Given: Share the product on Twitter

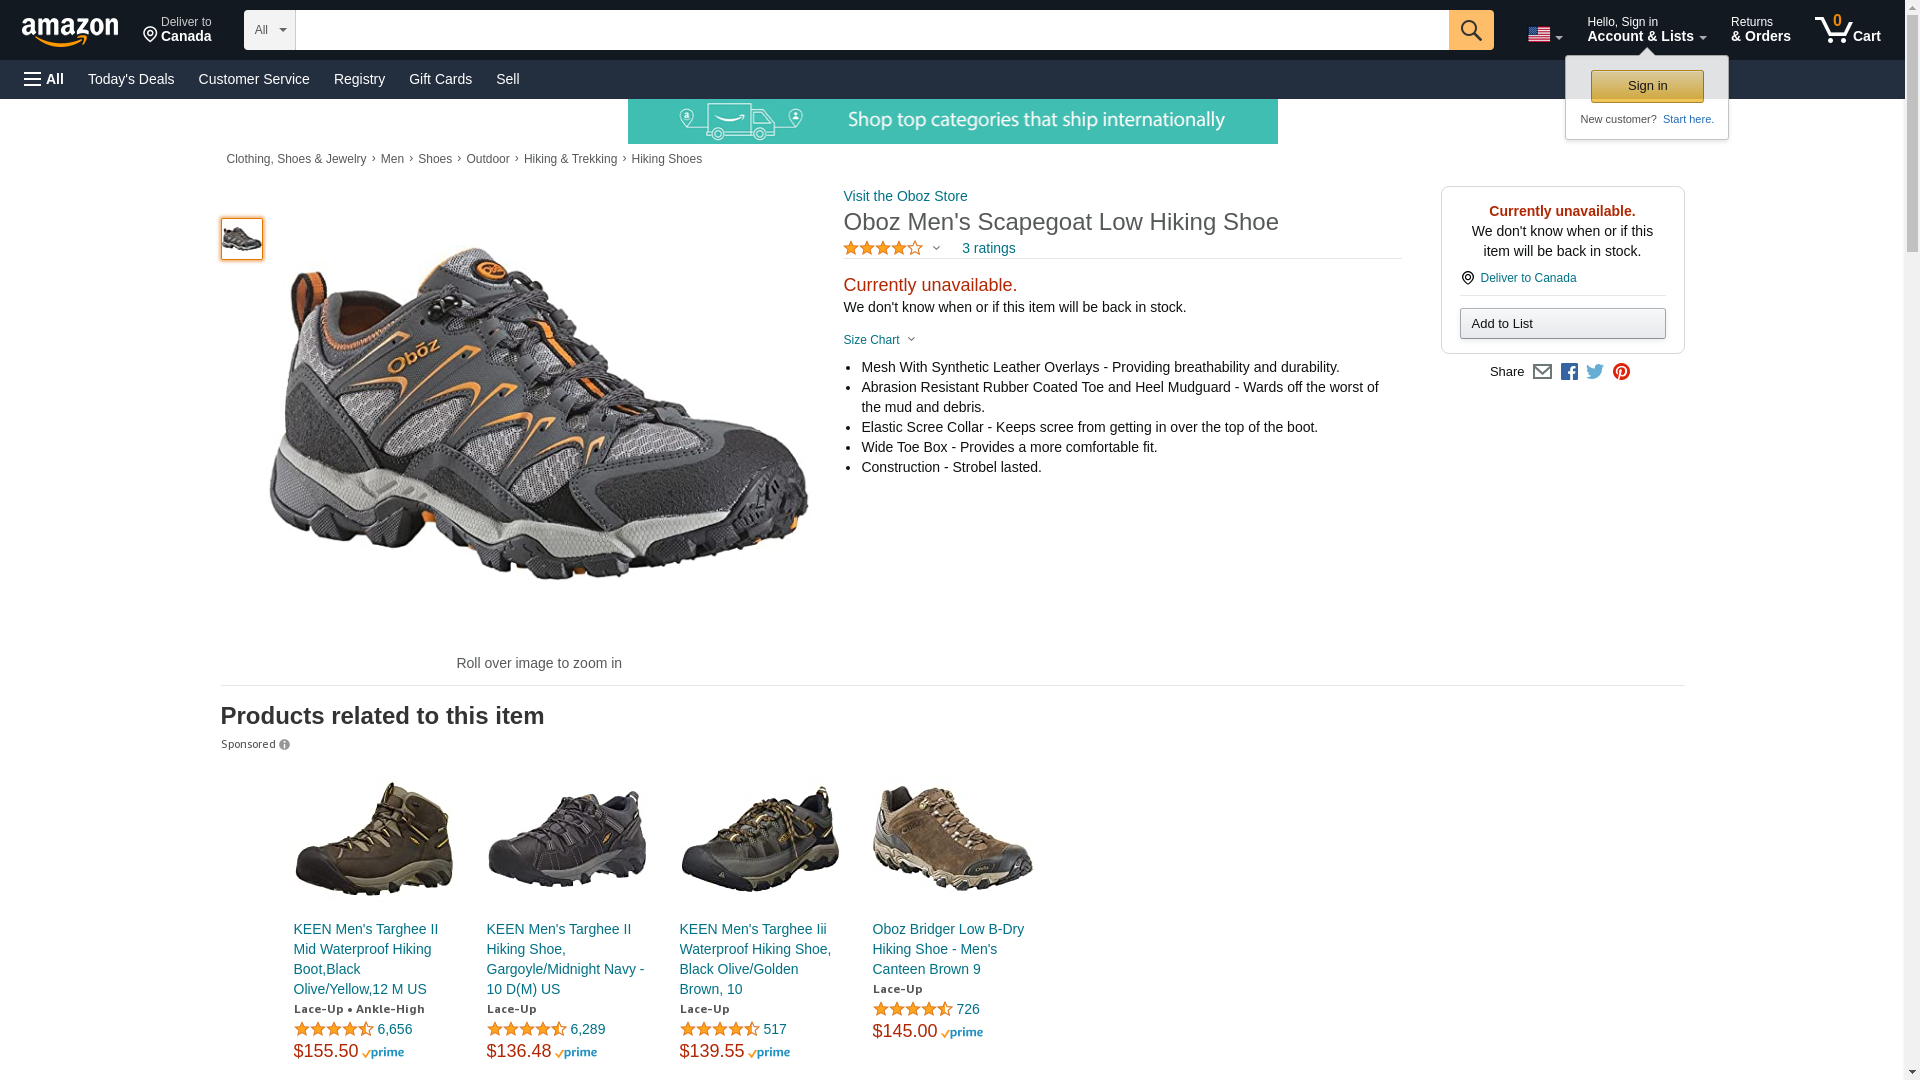Looking at the screenshot, I should [x=1595, y=372].
